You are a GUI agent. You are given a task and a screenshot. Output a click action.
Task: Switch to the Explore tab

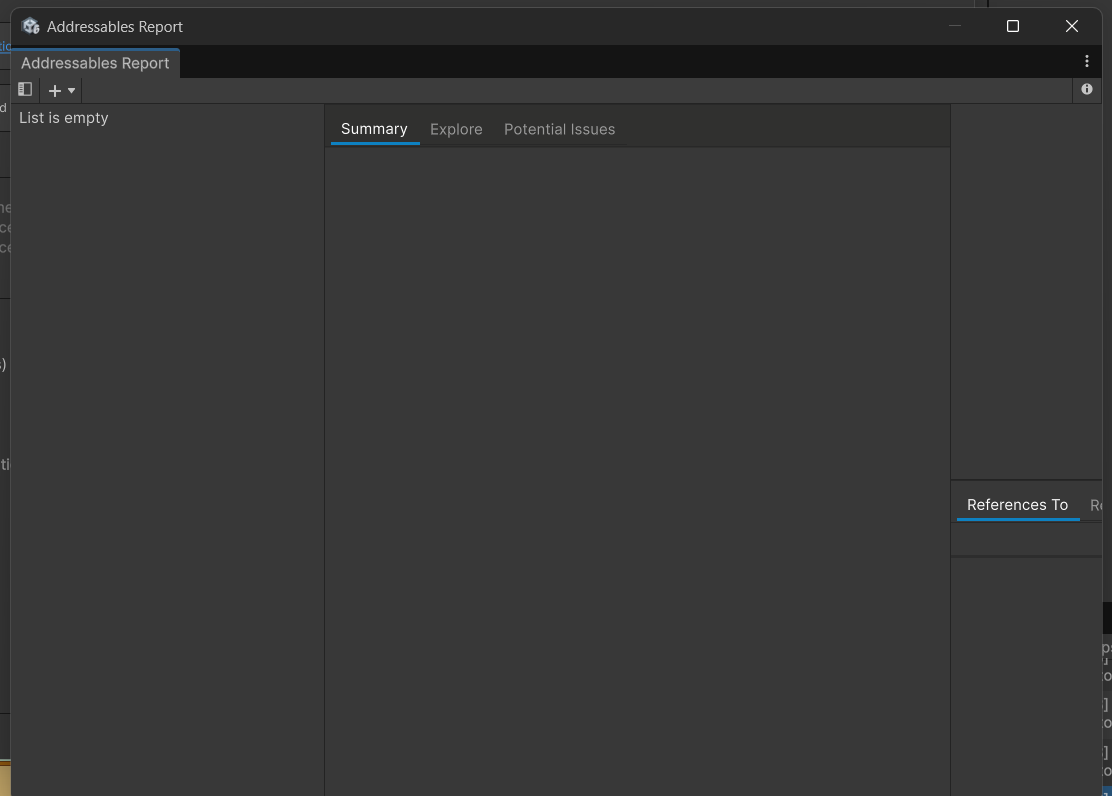[456, 130]
